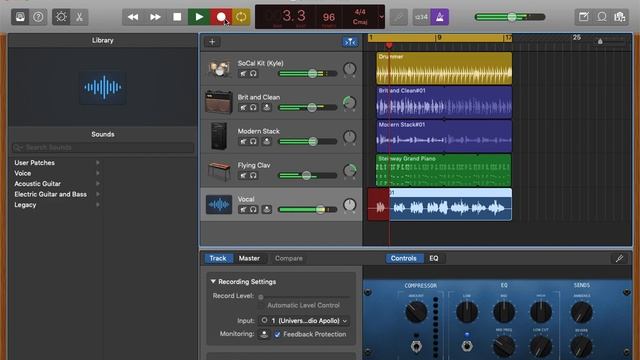Collapse the Recording Settings triangle
The height and width of the screenshot is (360, 640).
pos(213,282)
